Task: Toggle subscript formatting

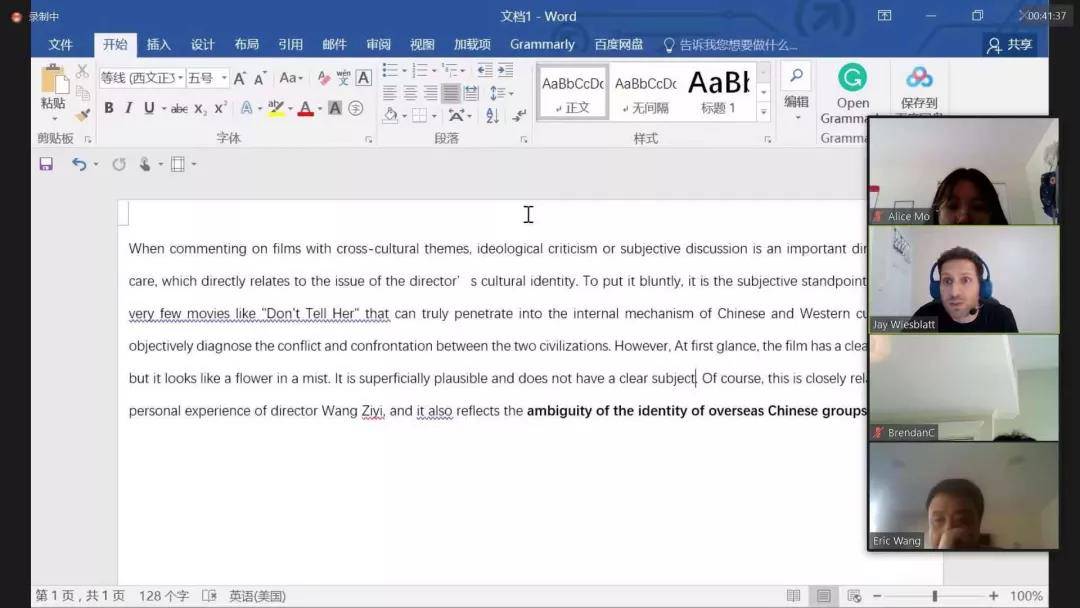Action: click(x=200, y=108)
